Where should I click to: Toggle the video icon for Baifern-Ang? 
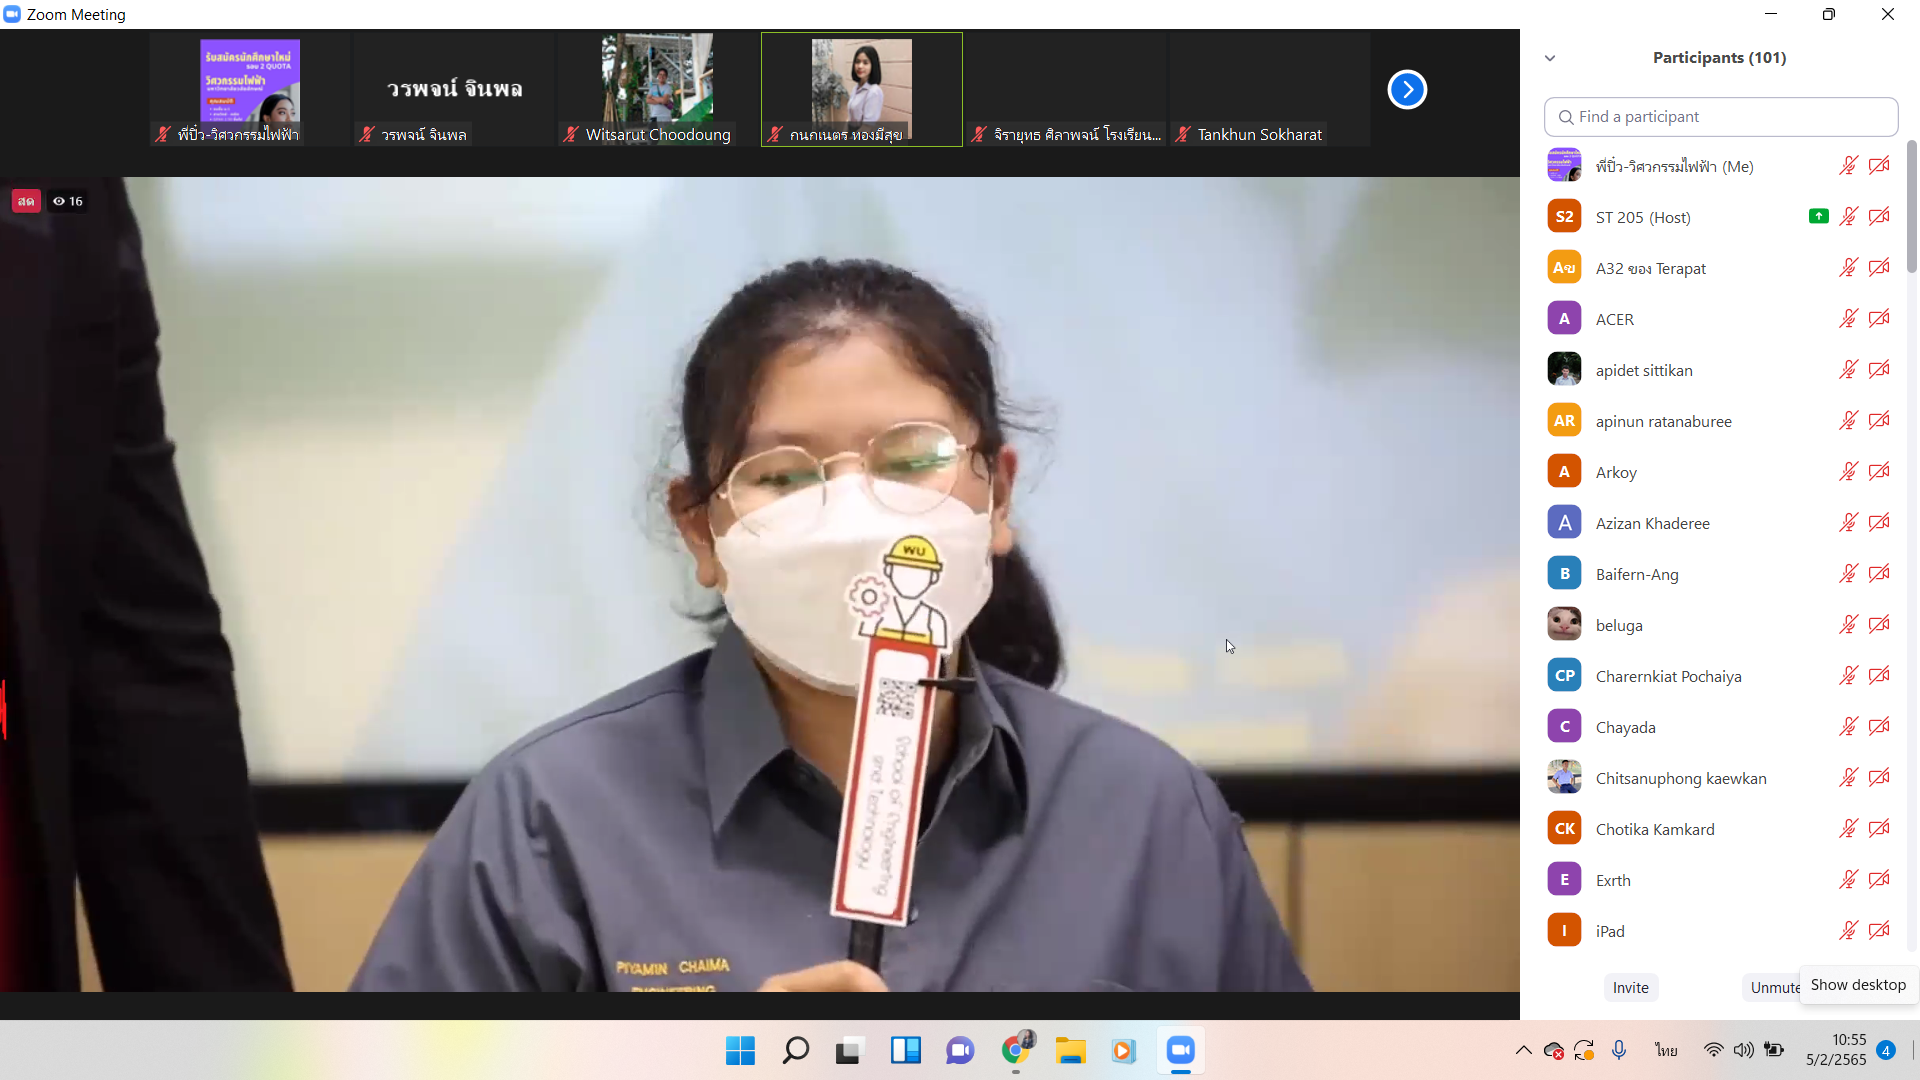pyautogui.click(x=1879, y=574)
